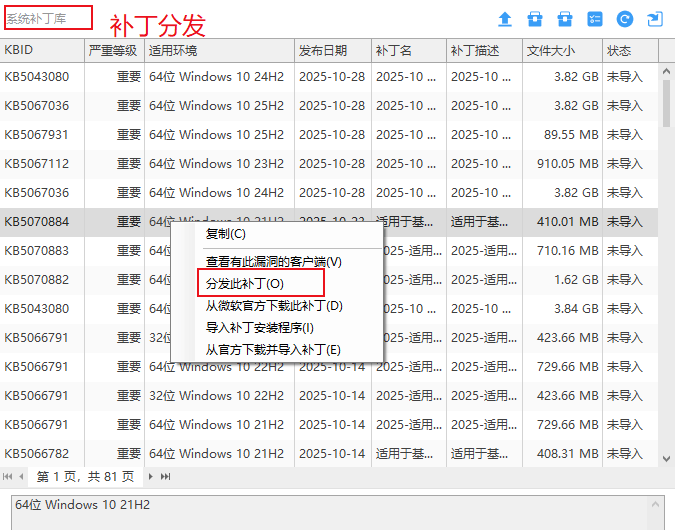Screen dimensions: 675x530
Task: Sort by the 状态 column header
Action: click(x=630, y=50)
